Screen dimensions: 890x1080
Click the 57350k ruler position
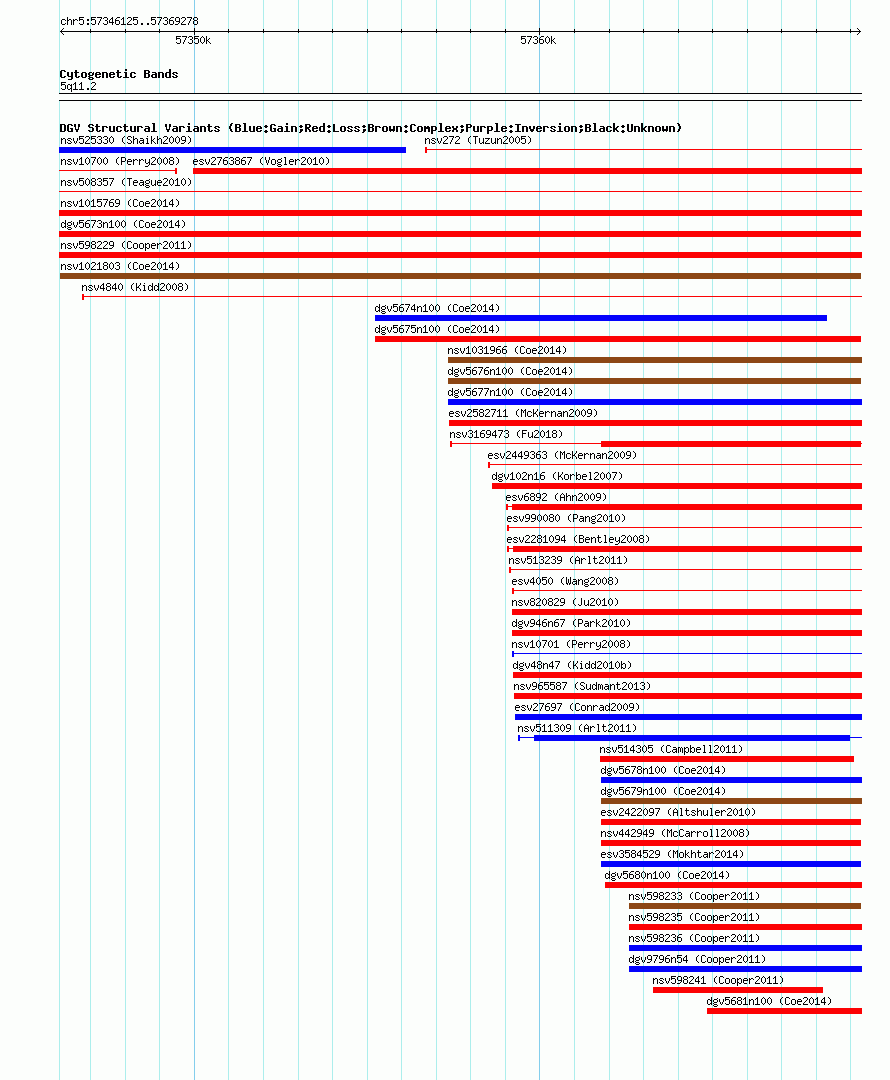point(194,41)
